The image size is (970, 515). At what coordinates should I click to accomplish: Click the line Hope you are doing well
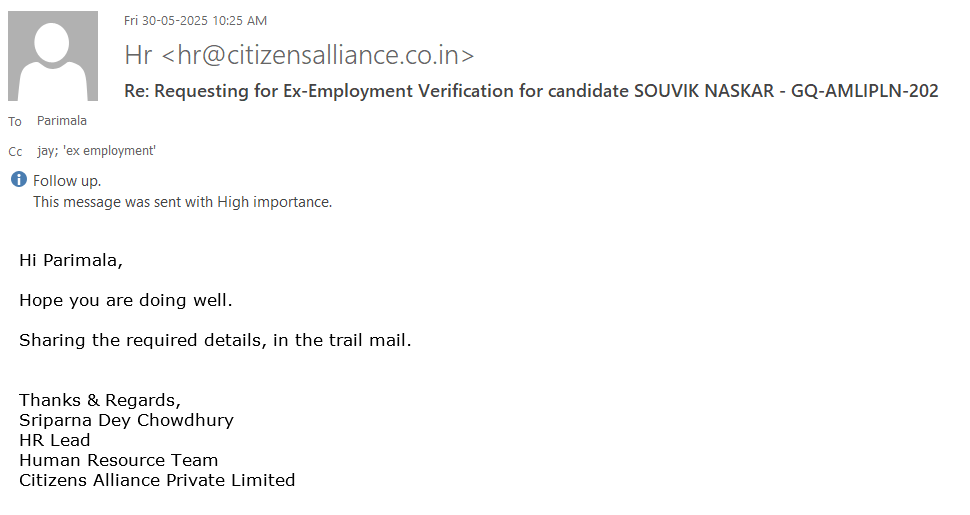[x=125, y=300]
